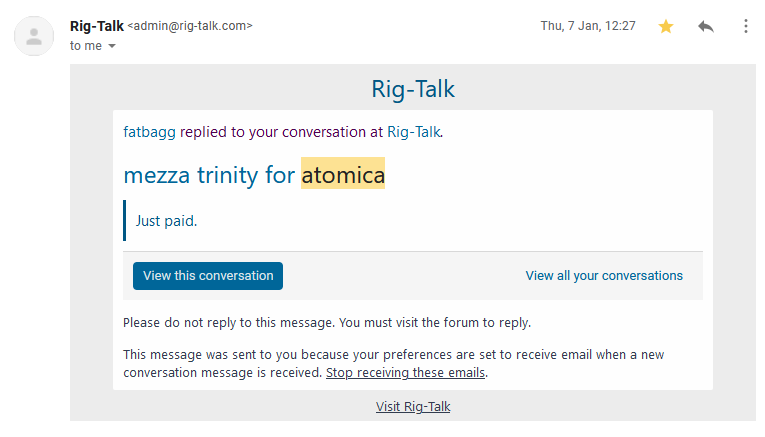Click the bold Rig-Talk sender name

(97, 26)
